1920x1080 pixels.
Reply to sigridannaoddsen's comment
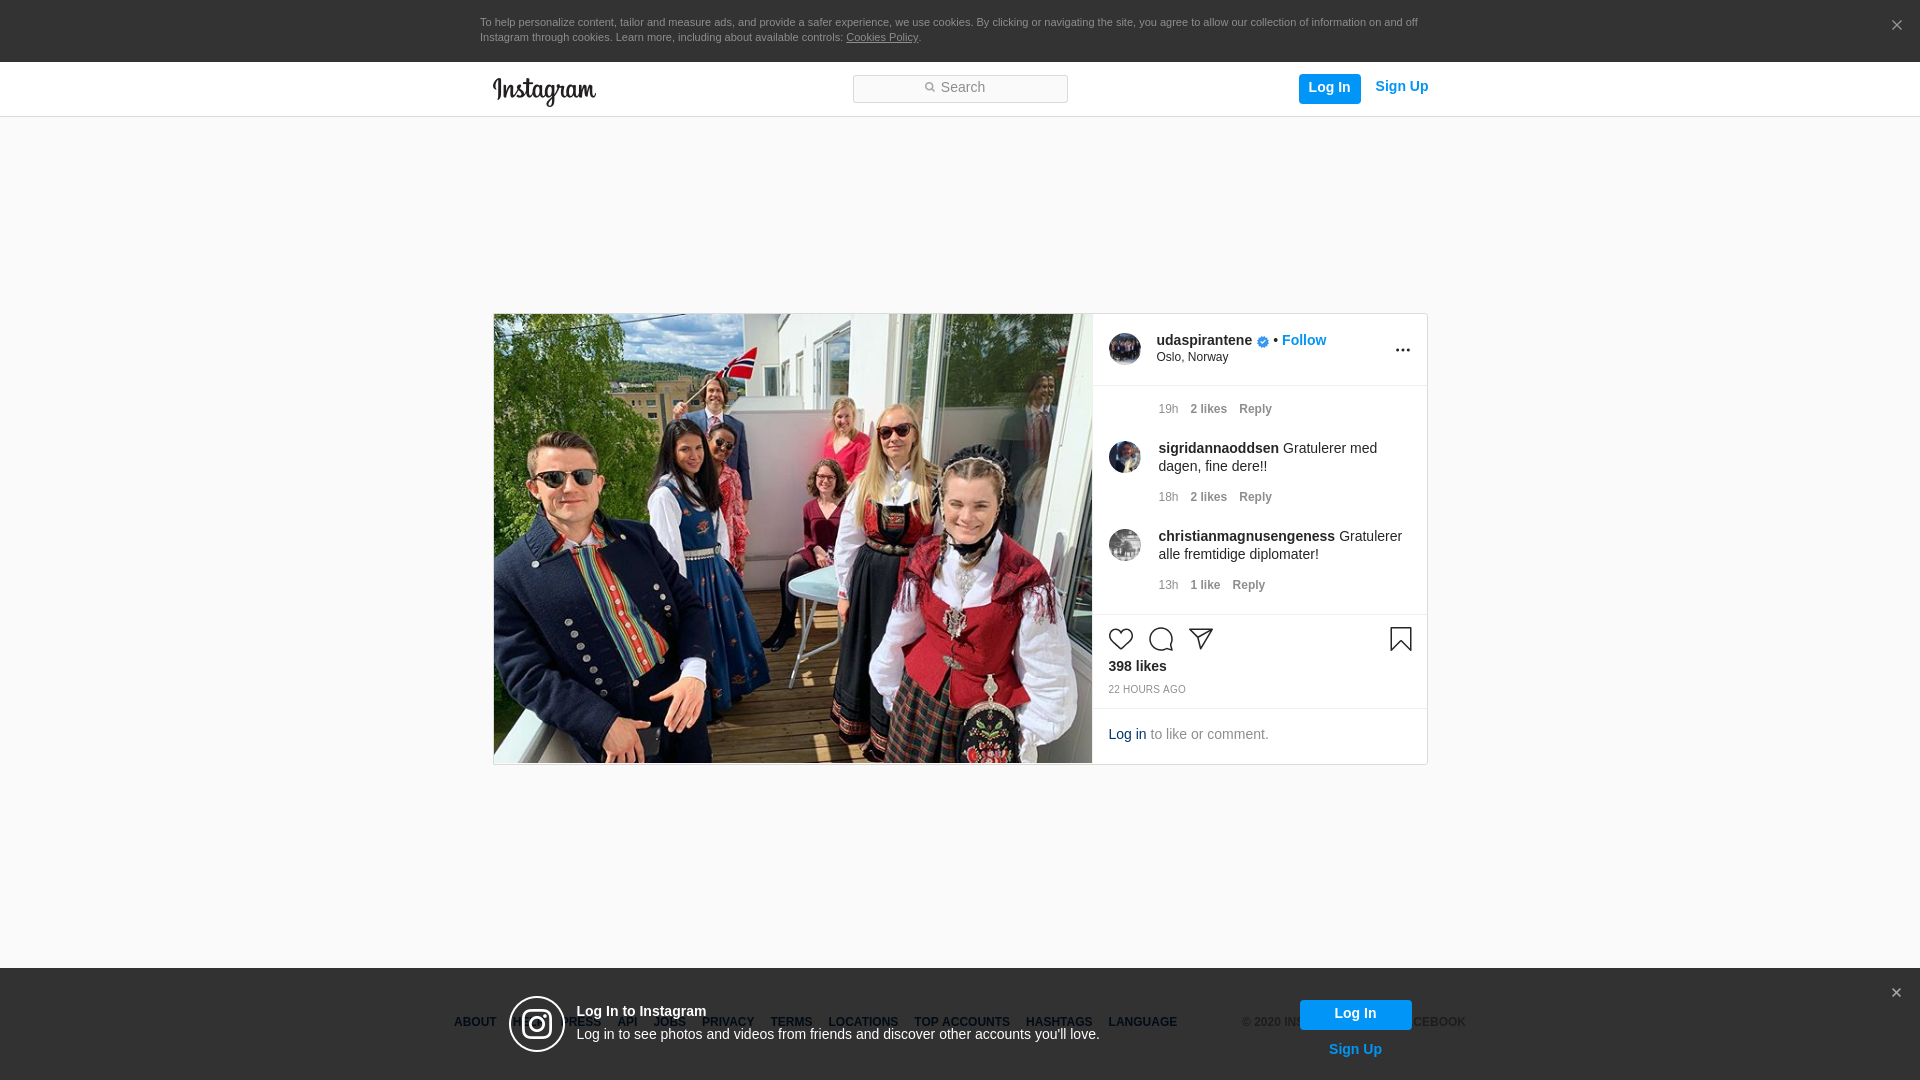1255,497
